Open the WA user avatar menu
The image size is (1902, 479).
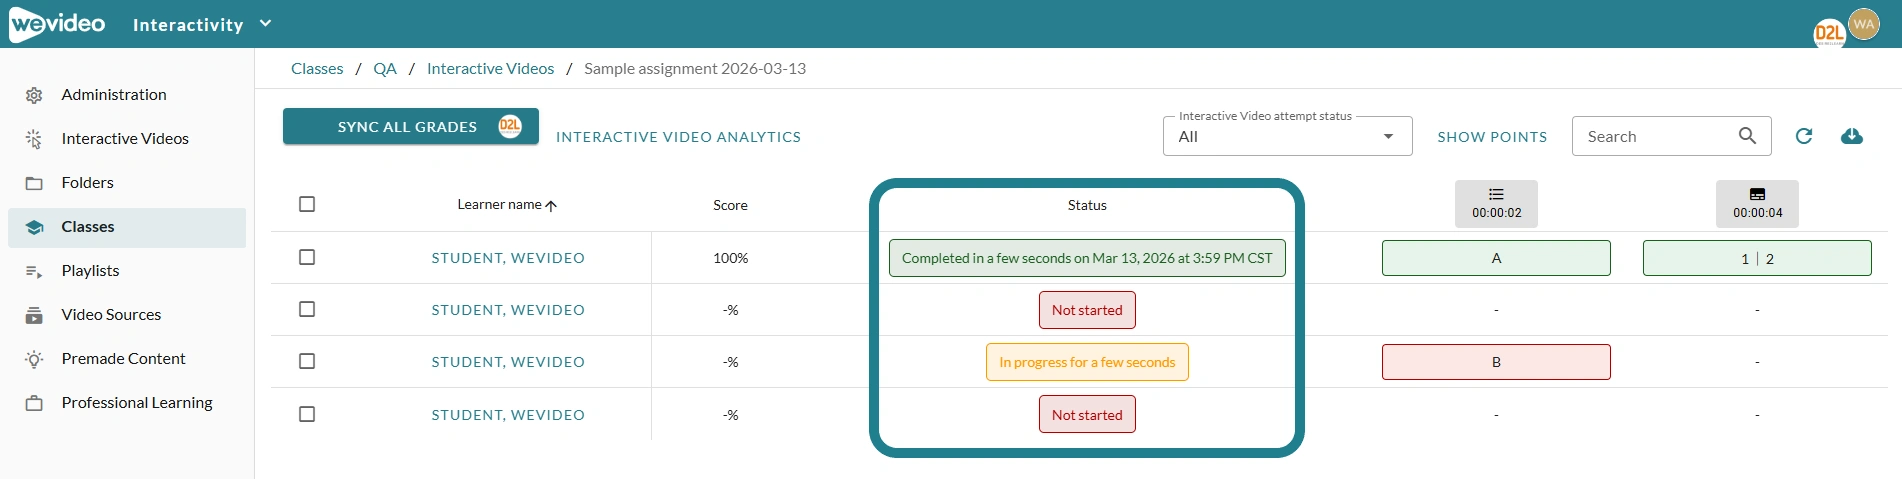[1864, 24]
